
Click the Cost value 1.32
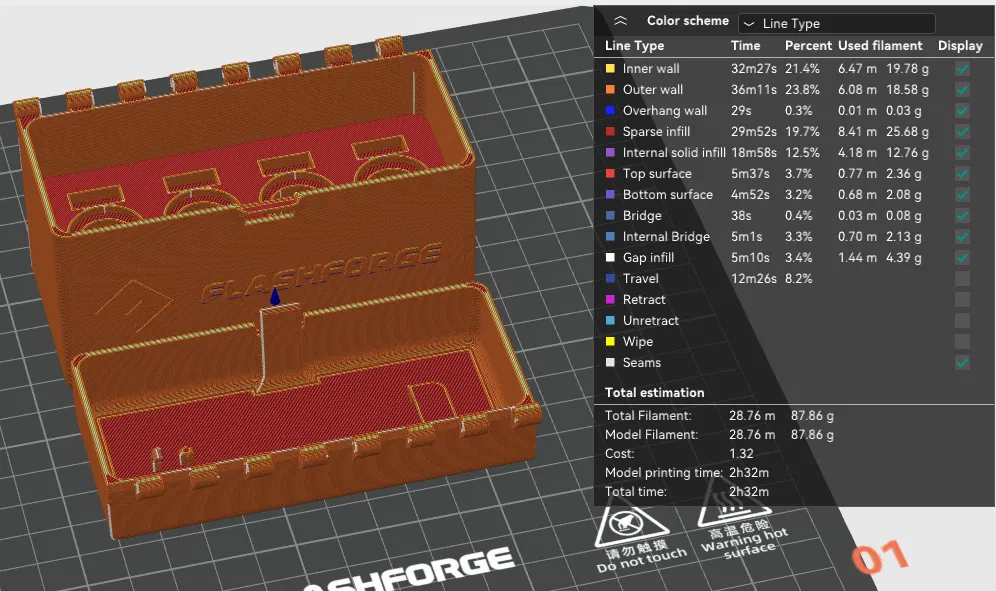tap(741, 454)
